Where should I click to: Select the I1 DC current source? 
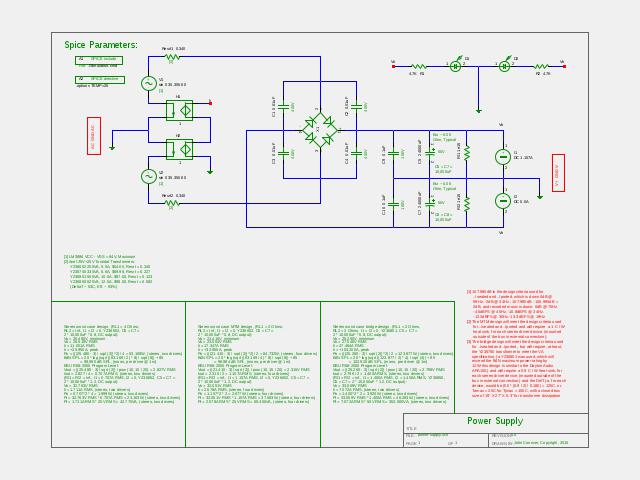pos(503,157)
